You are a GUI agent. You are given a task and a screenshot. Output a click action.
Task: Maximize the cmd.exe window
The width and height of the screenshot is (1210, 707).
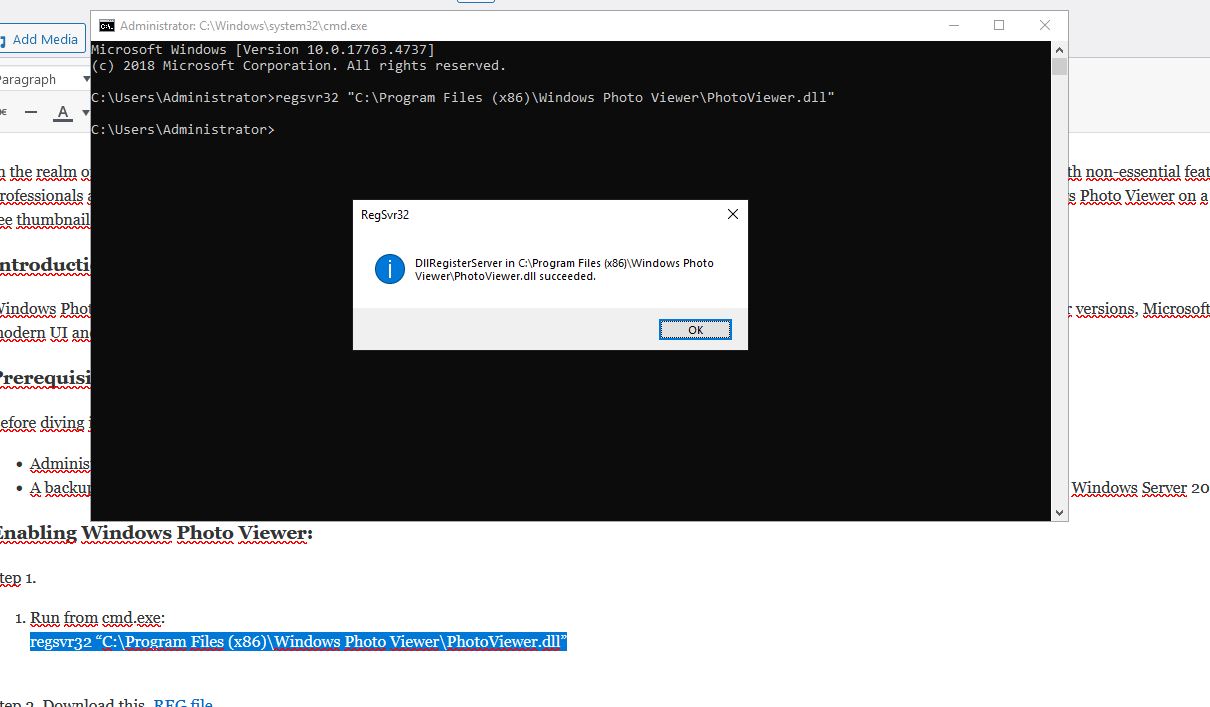(999, 26)
